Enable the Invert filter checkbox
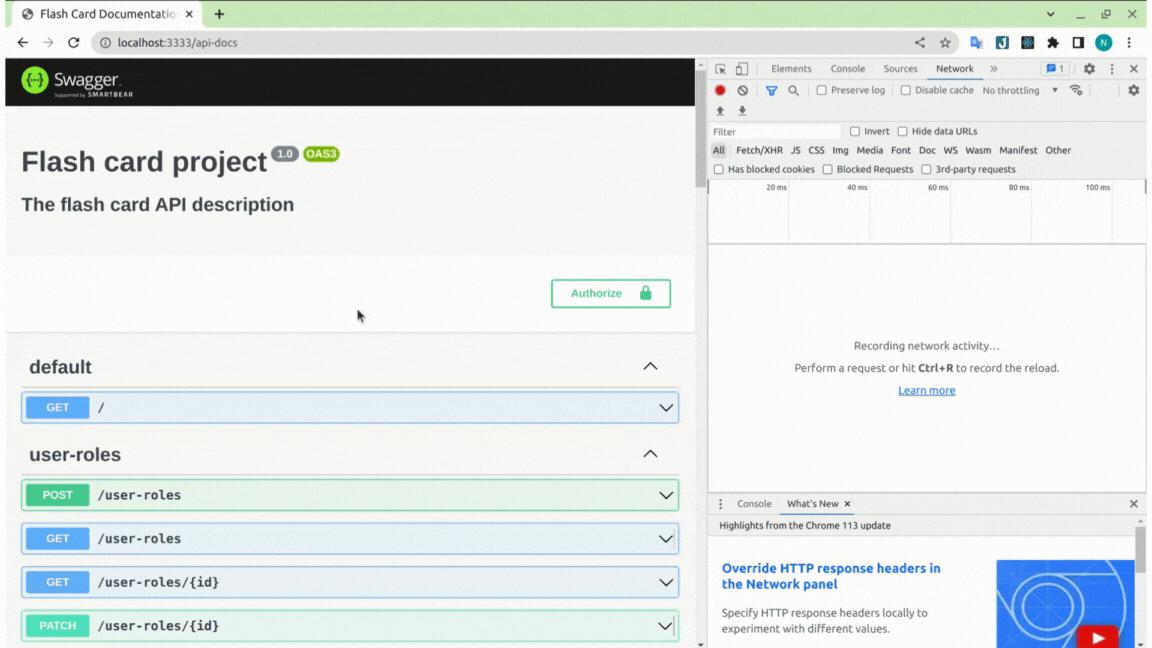Viewport: 1152px width, 648px height. (x=856, y=130)
